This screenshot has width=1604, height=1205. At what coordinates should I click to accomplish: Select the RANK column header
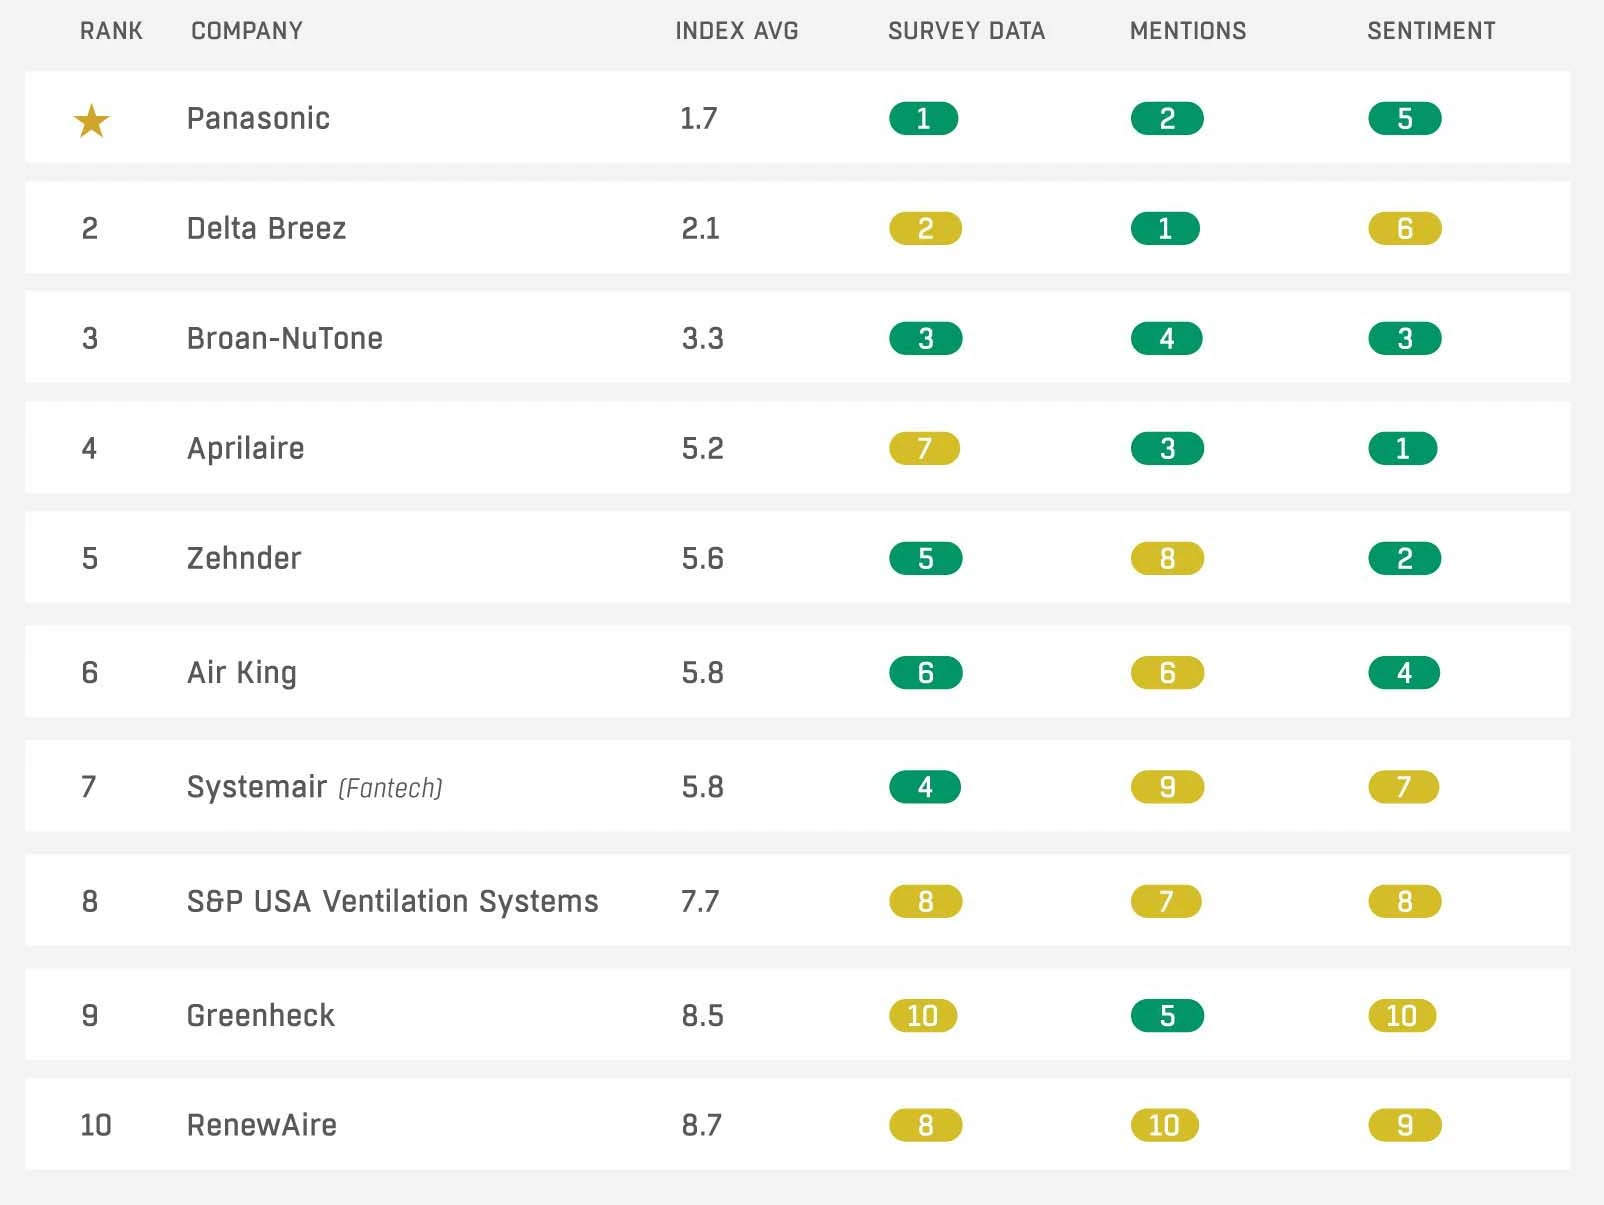point(111,31)
